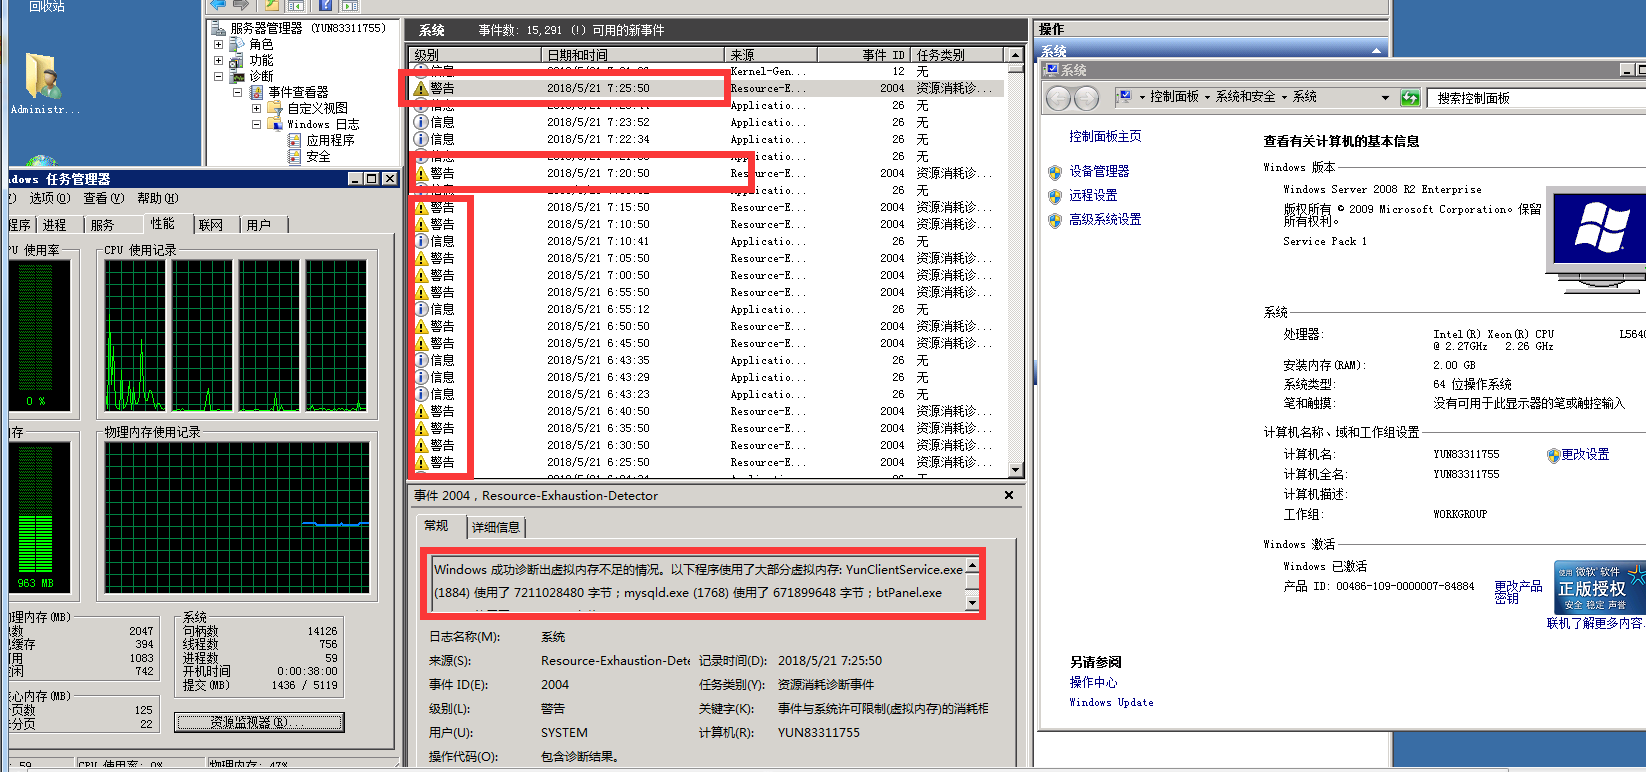The height and width of the screenshot is (772, 1646).
Task: Click the help question-mark toolbar icon
Action: click(326, 5)
